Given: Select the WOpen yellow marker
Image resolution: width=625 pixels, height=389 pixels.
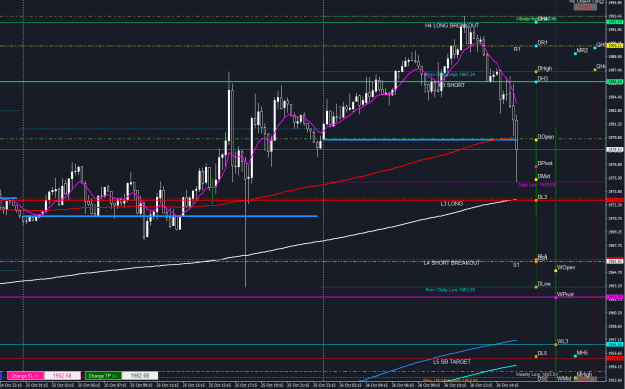Looking at the screenshot, I should [x=556, y=271].
